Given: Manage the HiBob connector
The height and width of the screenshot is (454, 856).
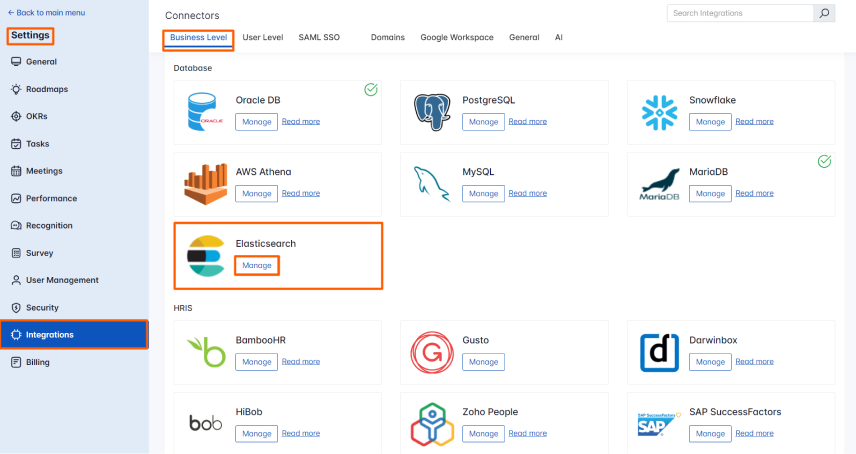Looking at the screenshot, I should click(257, 434).
